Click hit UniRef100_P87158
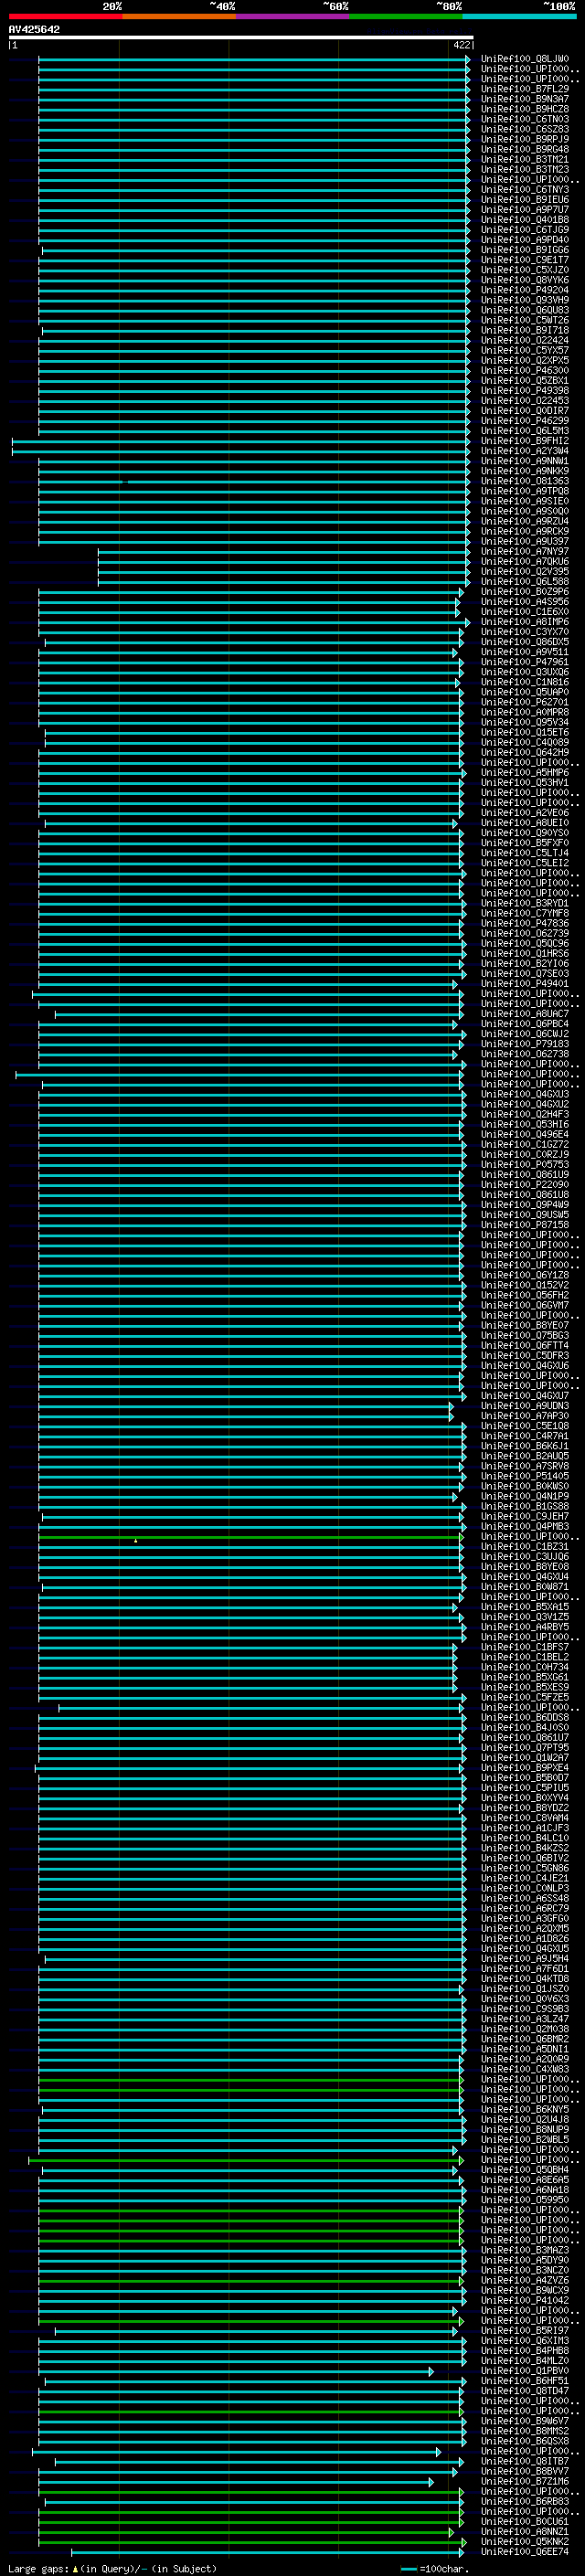Screen dimensions: 585x2576 click(x=525, y=1225)
